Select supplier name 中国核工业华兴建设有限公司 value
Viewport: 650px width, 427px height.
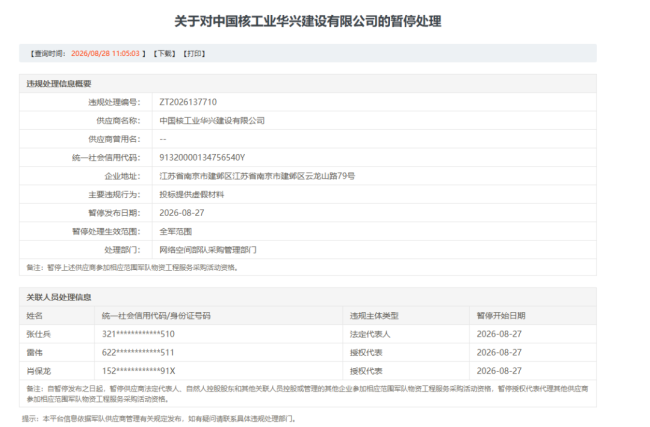pyautogui.click(x=212, y=121)
